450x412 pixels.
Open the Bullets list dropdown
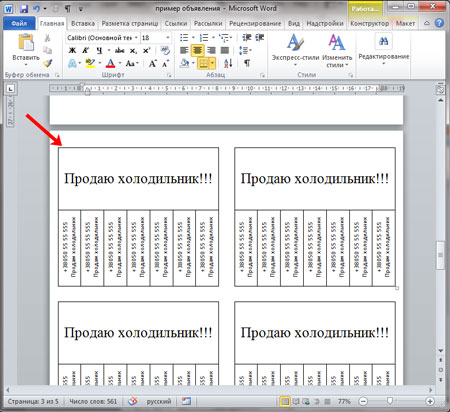[x=193, y=38]
